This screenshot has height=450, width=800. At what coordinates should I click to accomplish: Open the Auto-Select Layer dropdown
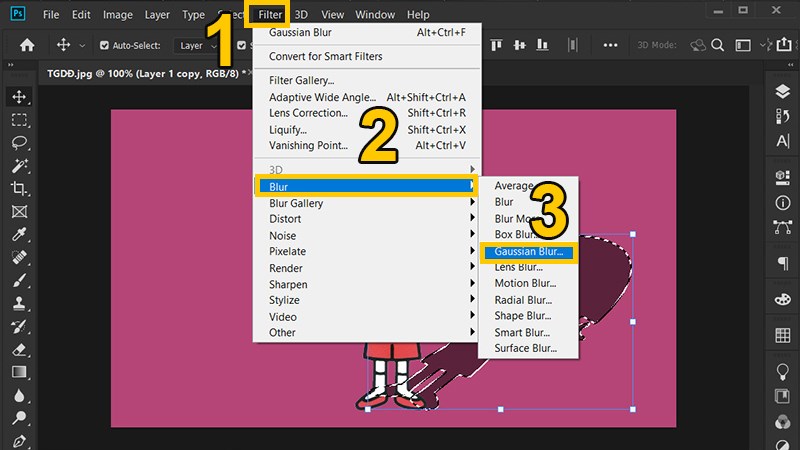[196, 45]
